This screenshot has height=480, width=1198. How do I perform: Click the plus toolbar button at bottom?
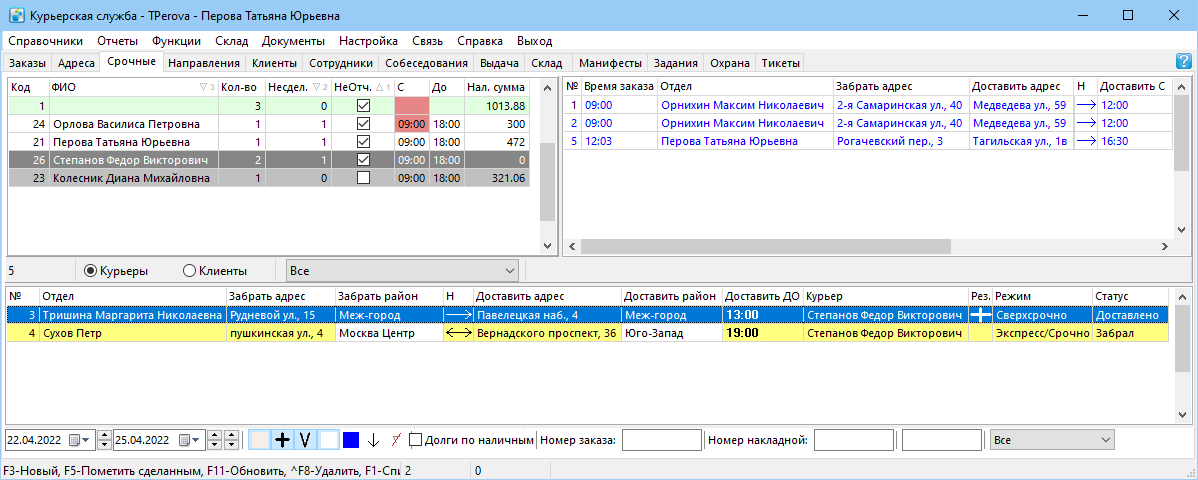[x=283, y=439]
